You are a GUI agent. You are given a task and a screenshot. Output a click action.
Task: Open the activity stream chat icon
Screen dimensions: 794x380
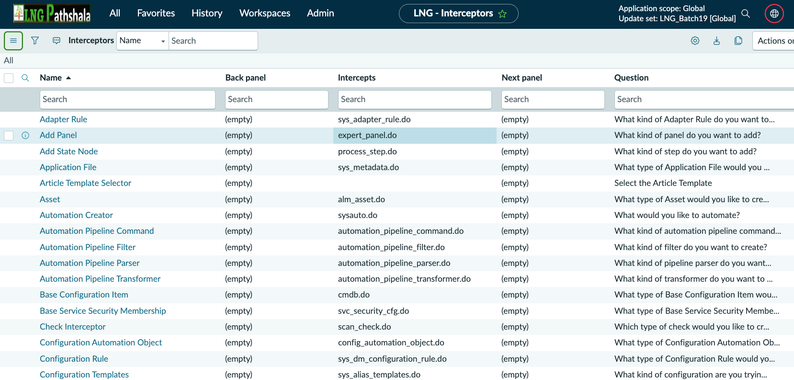click(56, 41)
